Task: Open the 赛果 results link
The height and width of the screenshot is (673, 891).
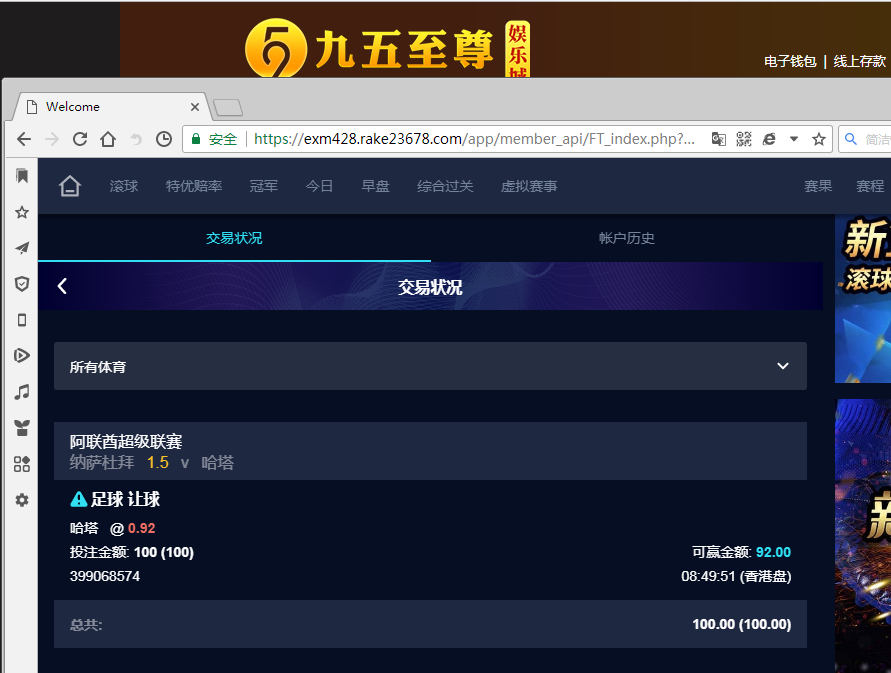Action: click(x=818, y=186)
